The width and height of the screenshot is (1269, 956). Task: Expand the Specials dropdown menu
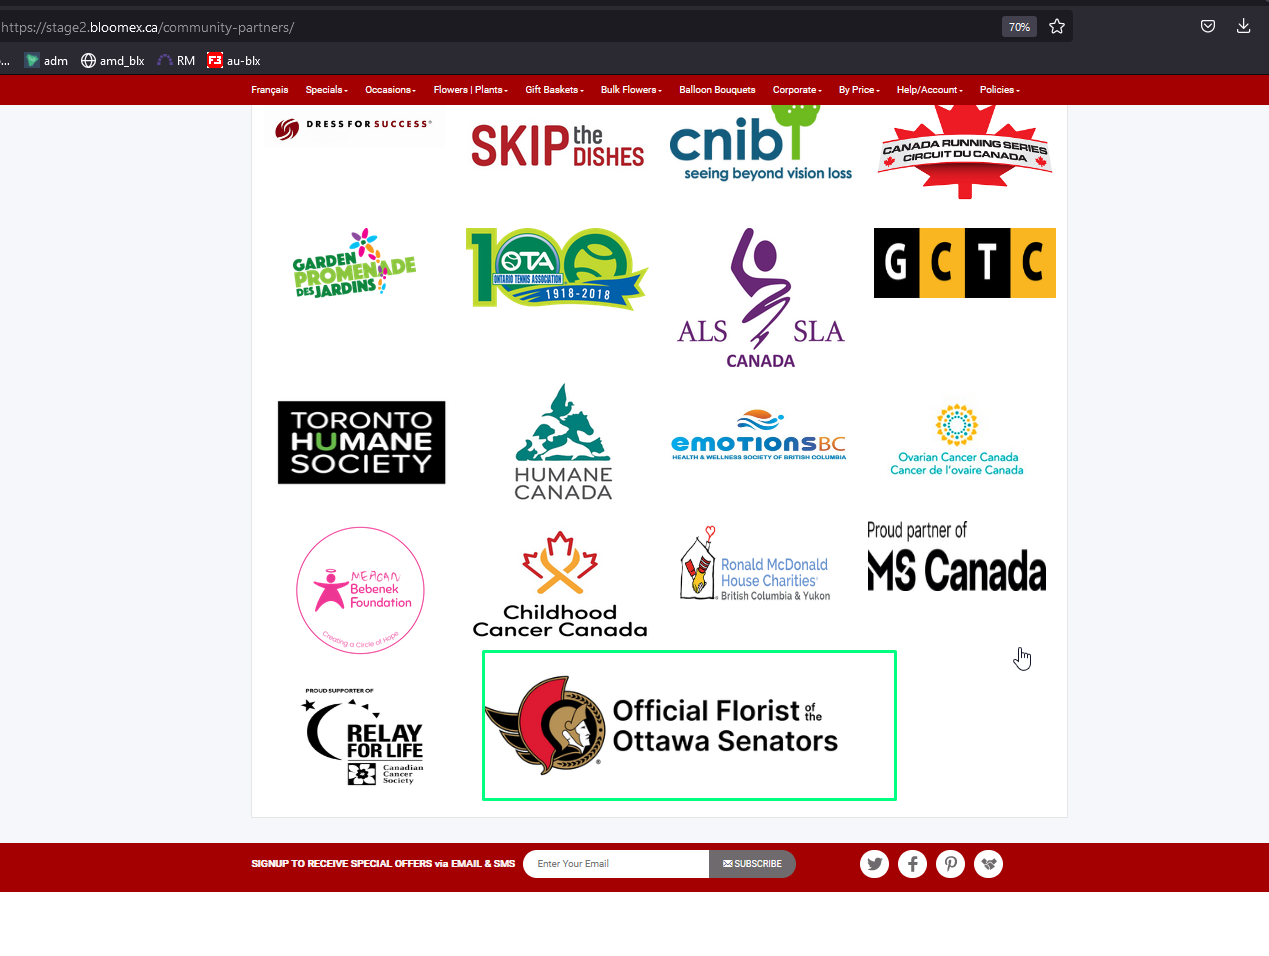(x=327, y=90)
